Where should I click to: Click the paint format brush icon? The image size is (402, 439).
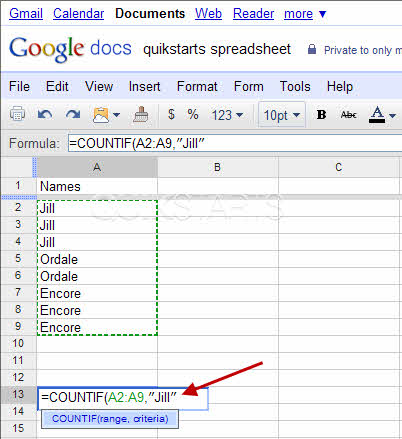click(141, 115)
